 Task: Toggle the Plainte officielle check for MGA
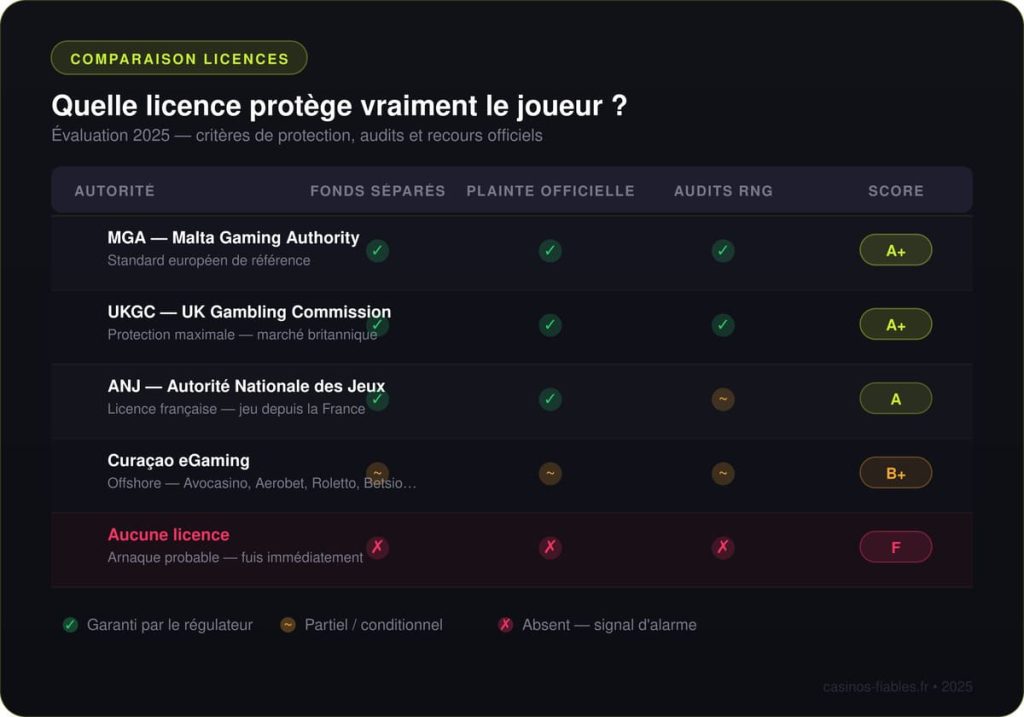click(x=550, y=250)
